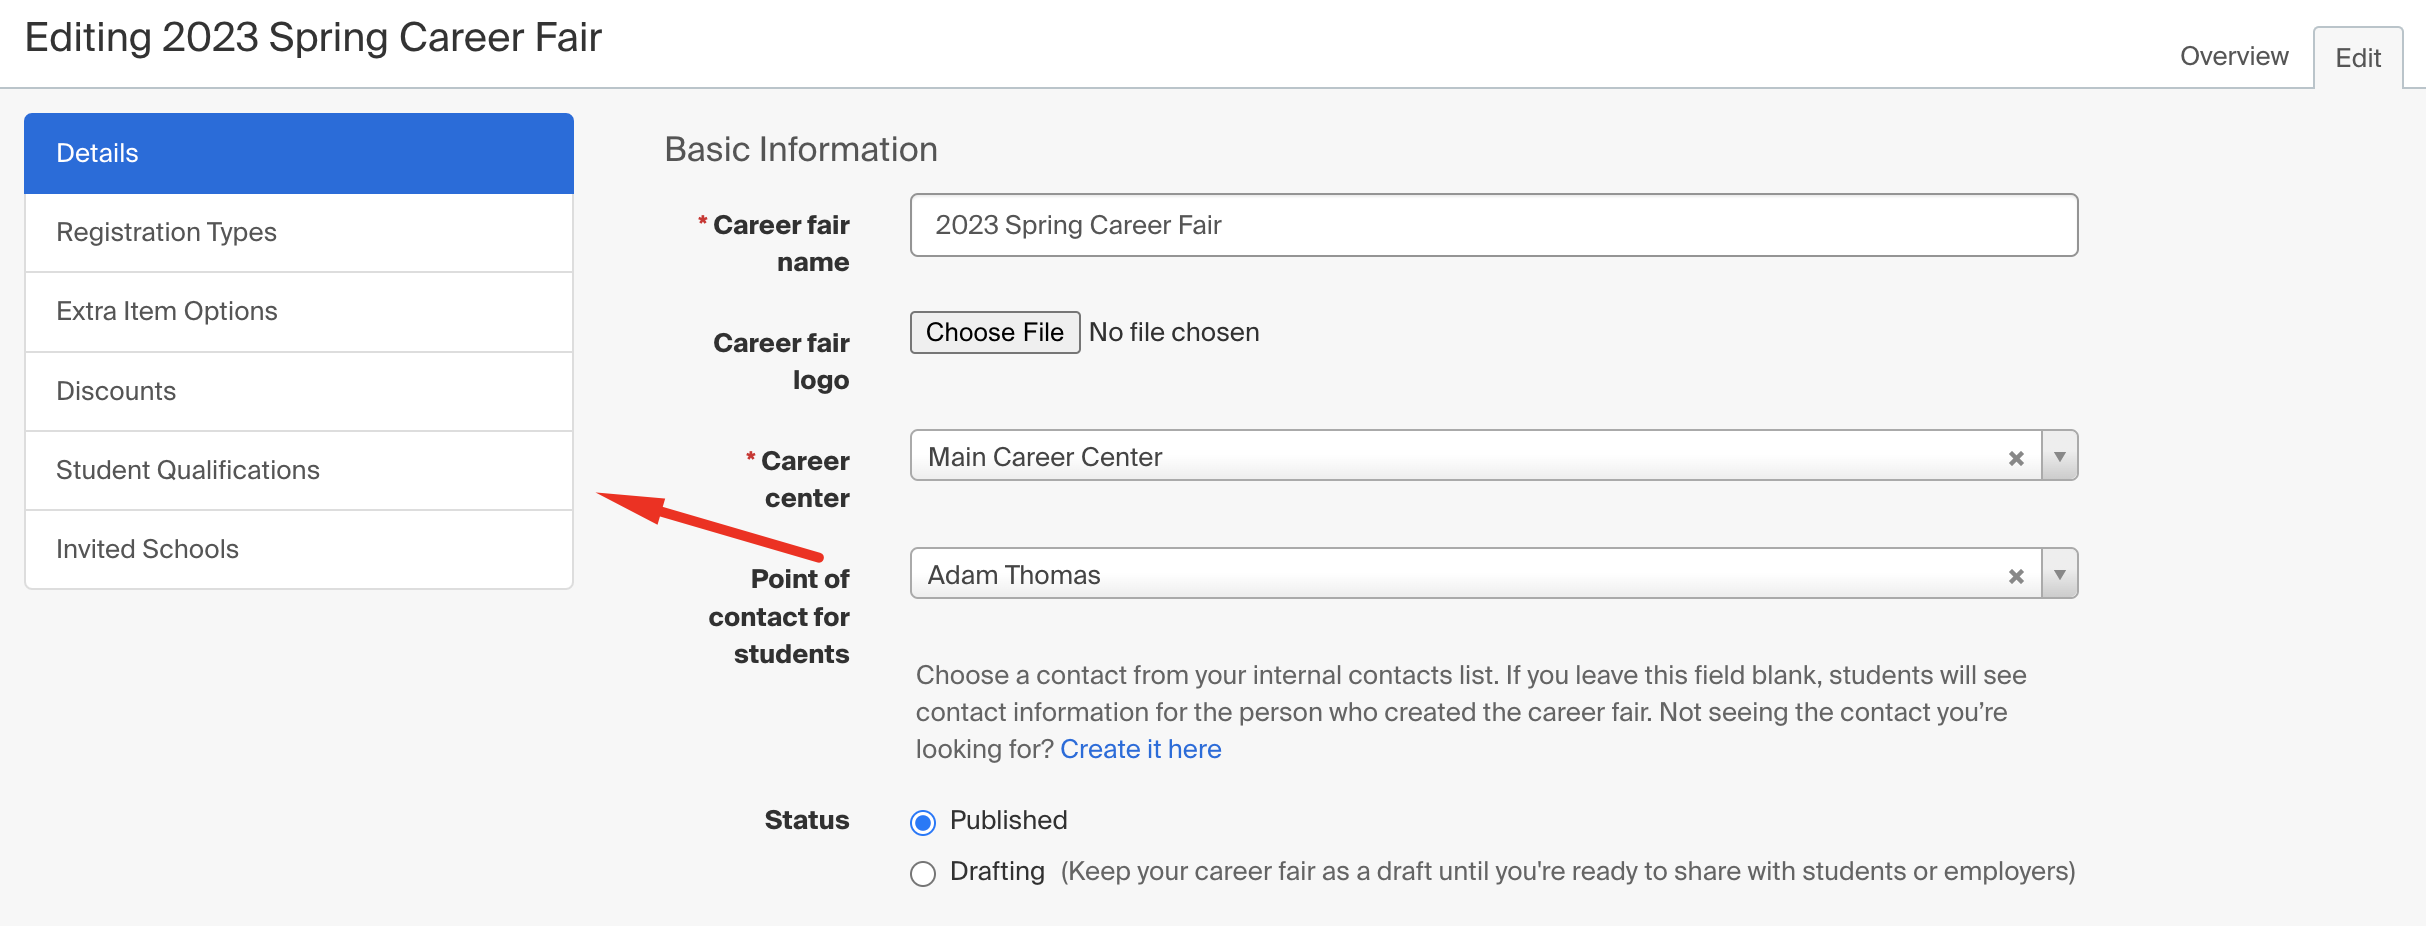The height and width of the screenshot is (926, 2426).
Task: Open Invited Schools section
Action: tap(299, 549)
